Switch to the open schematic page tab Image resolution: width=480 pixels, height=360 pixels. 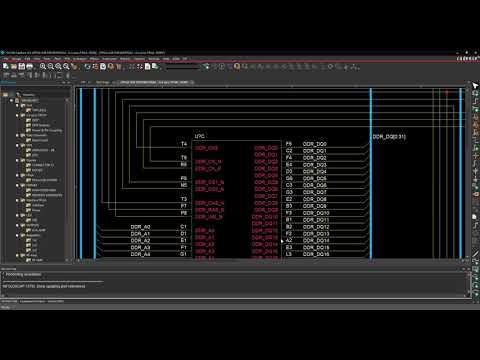(x=154, y=82)
